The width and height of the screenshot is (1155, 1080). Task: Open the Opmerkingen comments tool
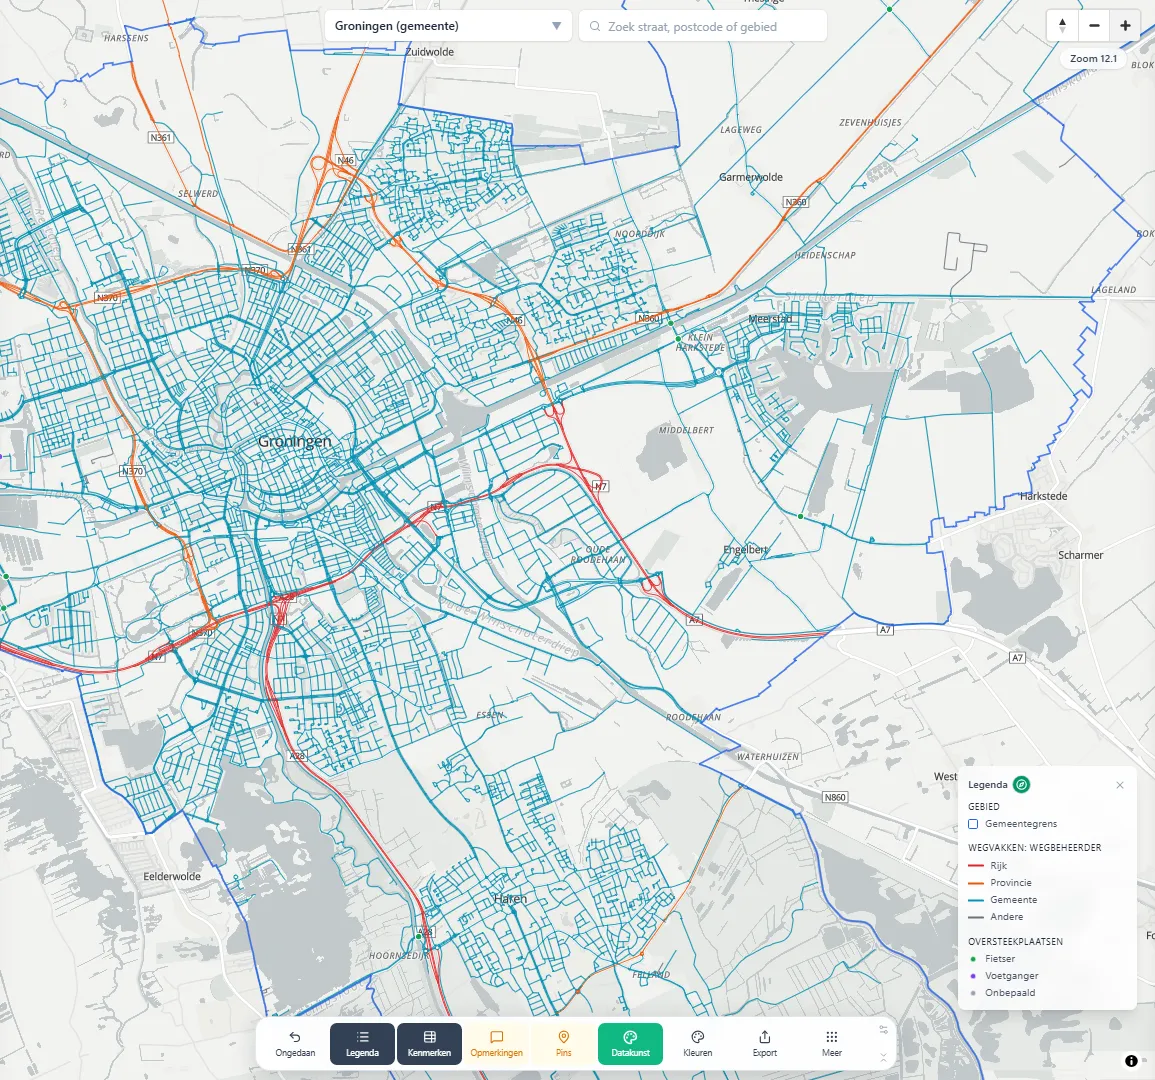tap(496, 1044)
